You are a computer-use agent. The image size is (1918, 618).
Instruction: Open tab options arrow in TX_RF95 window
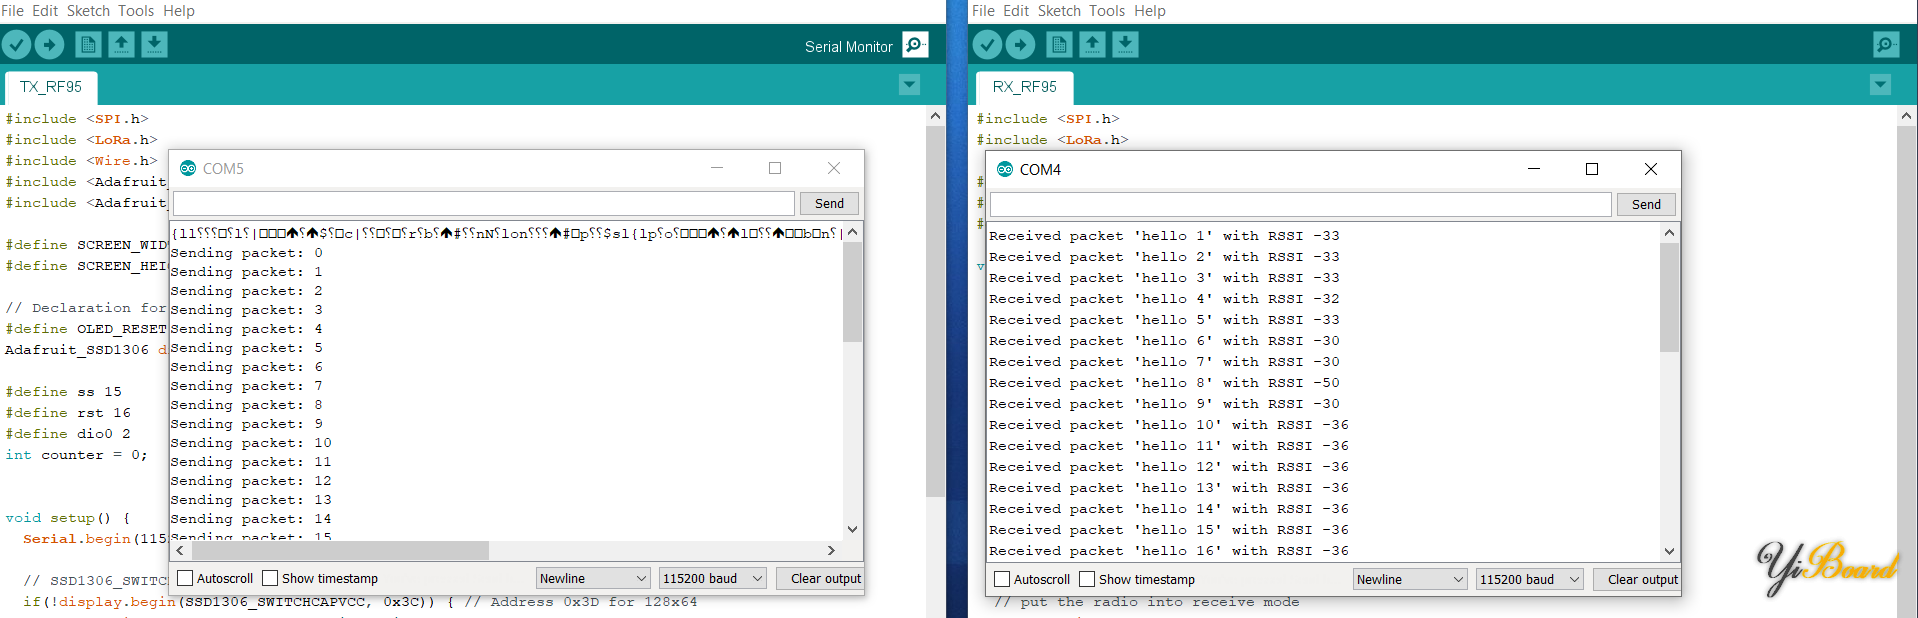click(x=909, y=85)
